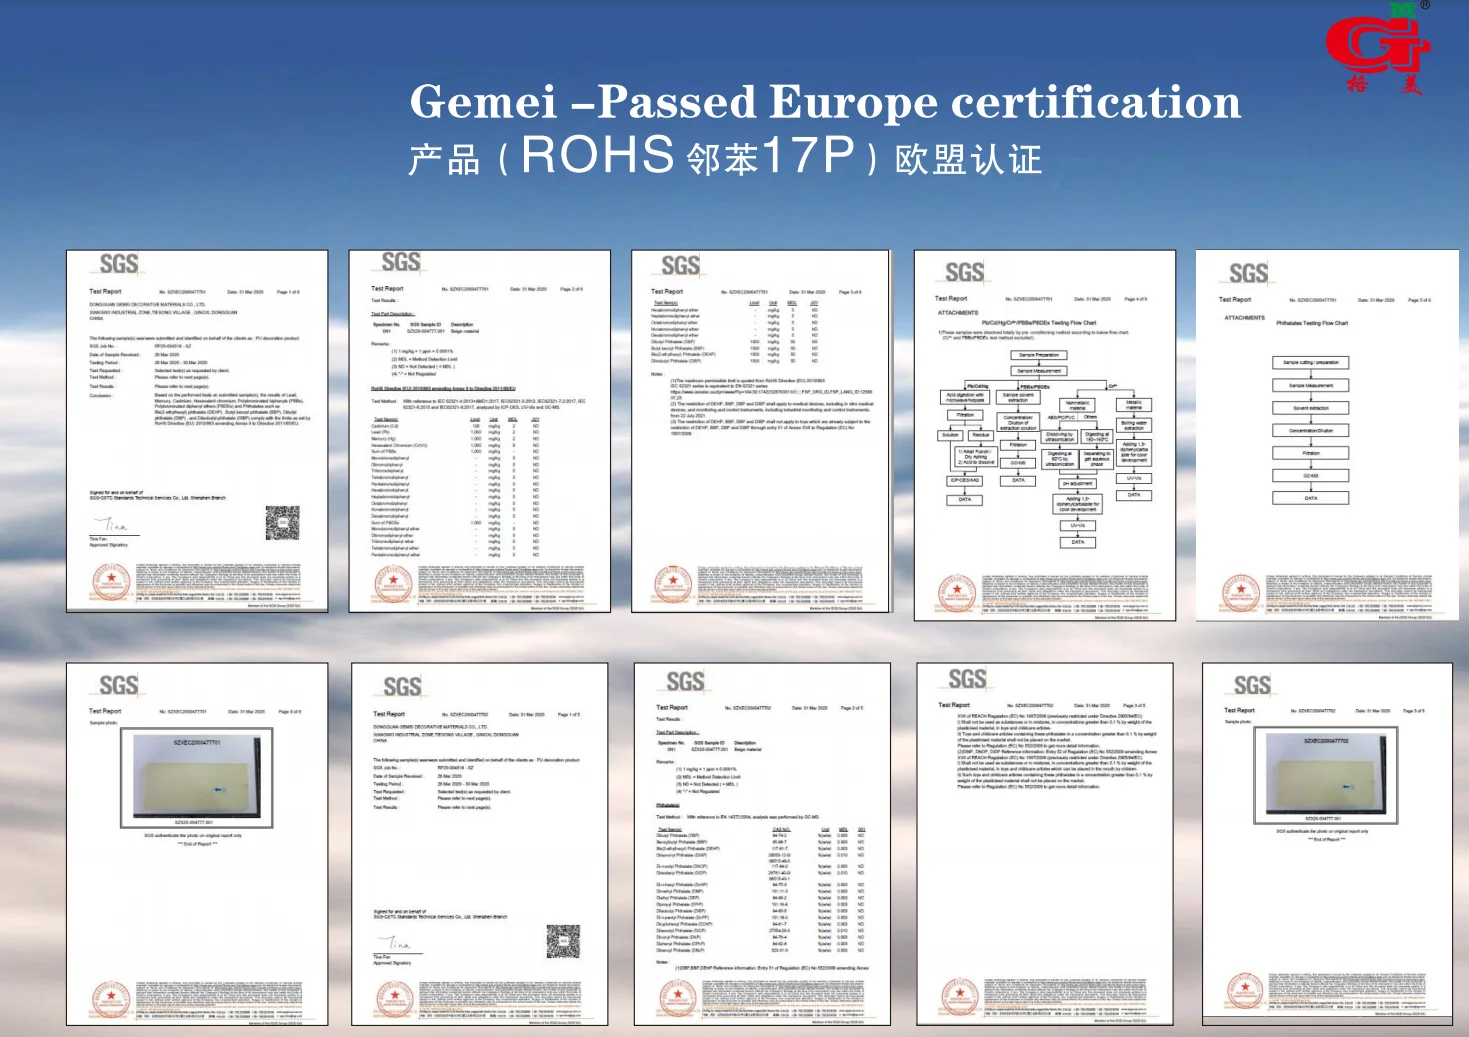Click 'Solvent extraction' box in the Phthalates chart
This screenshot has height=1037, width=1469.
point(1311,408)
